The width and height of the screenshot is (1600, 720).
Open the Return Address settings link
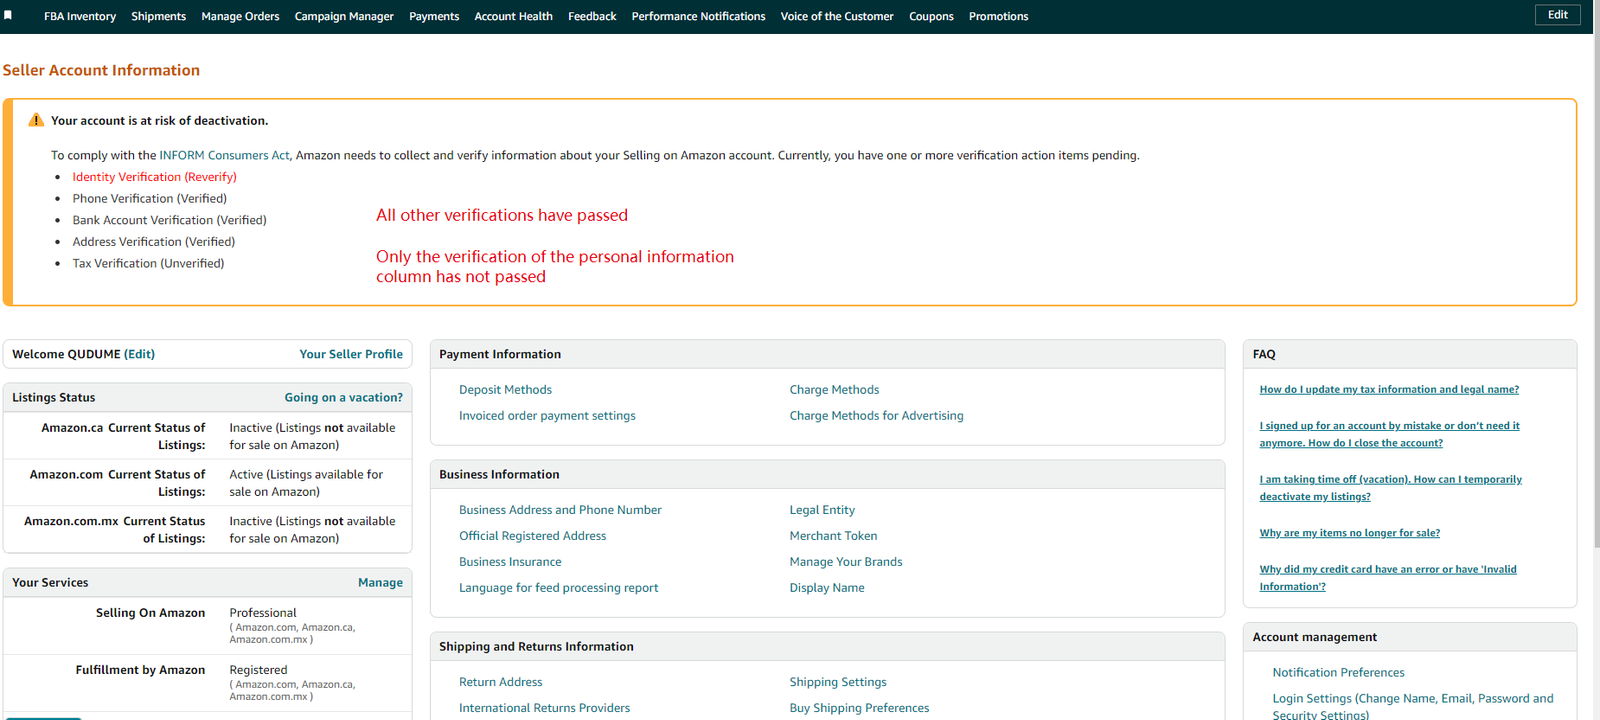[x=500, y=682]
